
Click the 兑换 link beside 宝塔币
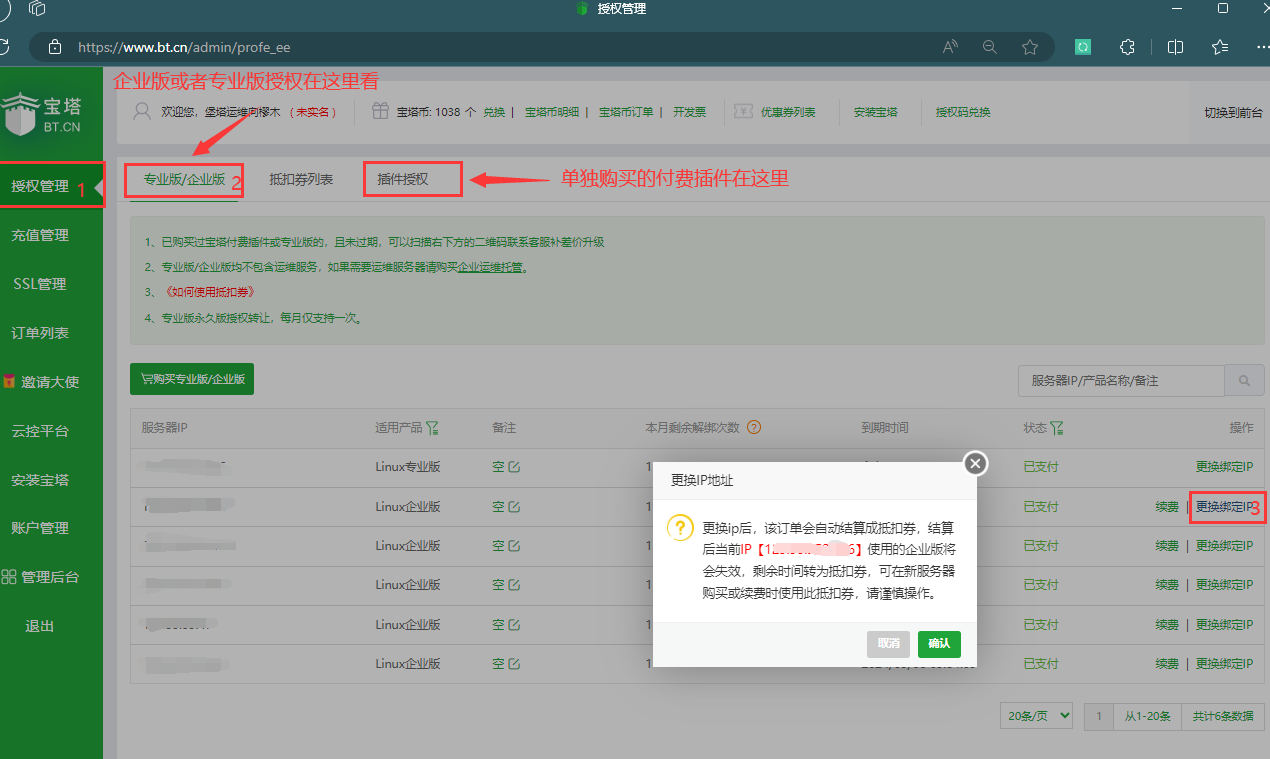(x=494, y=112)
